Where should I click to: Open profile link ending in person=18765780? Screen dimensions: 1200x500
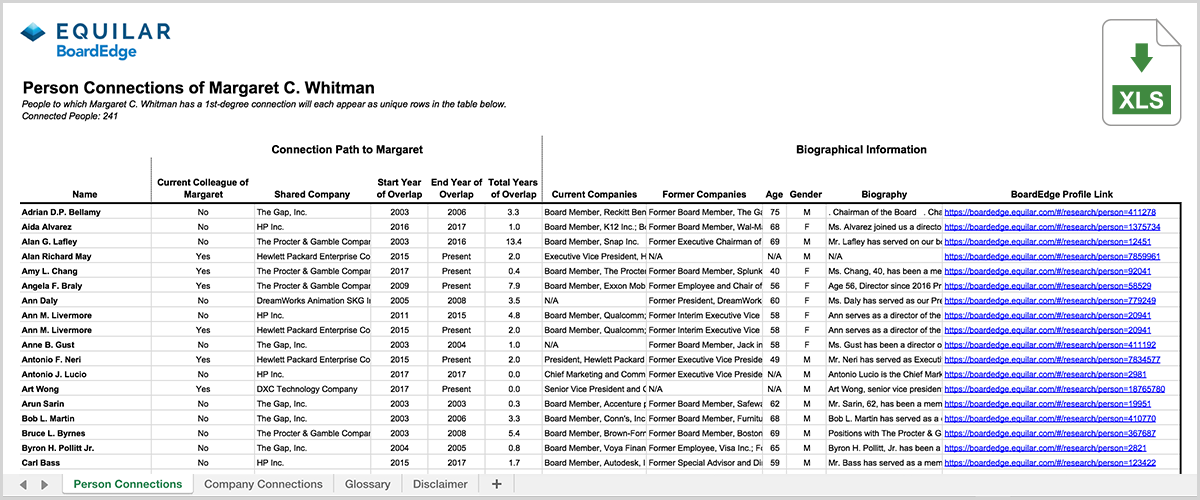point(1055,388)
